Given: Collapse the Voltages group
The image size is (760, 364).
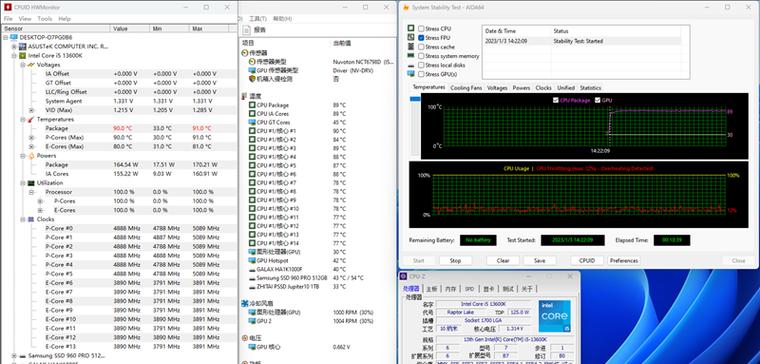Looking at the screenshot, I should (x=23, y=65).
